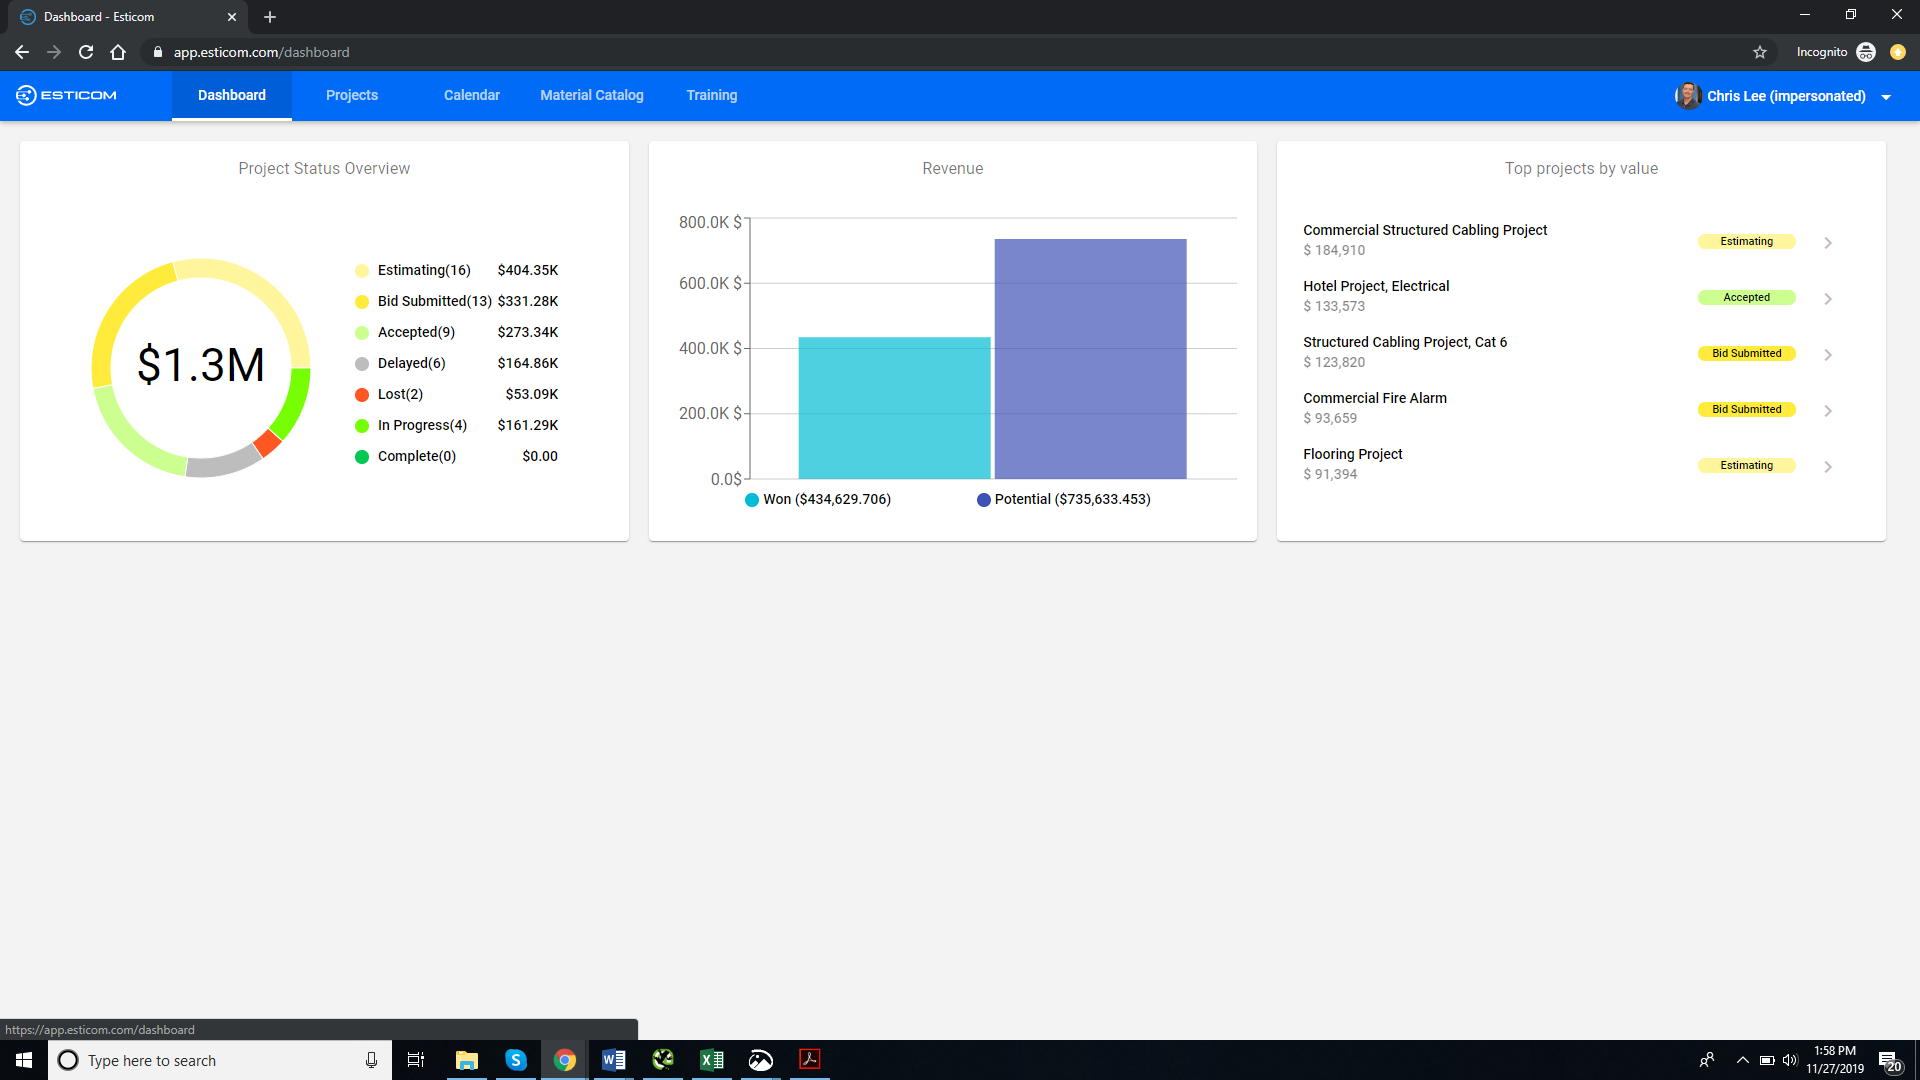Click the browser home icon
1920x1080 pixels.
point(118,52)
